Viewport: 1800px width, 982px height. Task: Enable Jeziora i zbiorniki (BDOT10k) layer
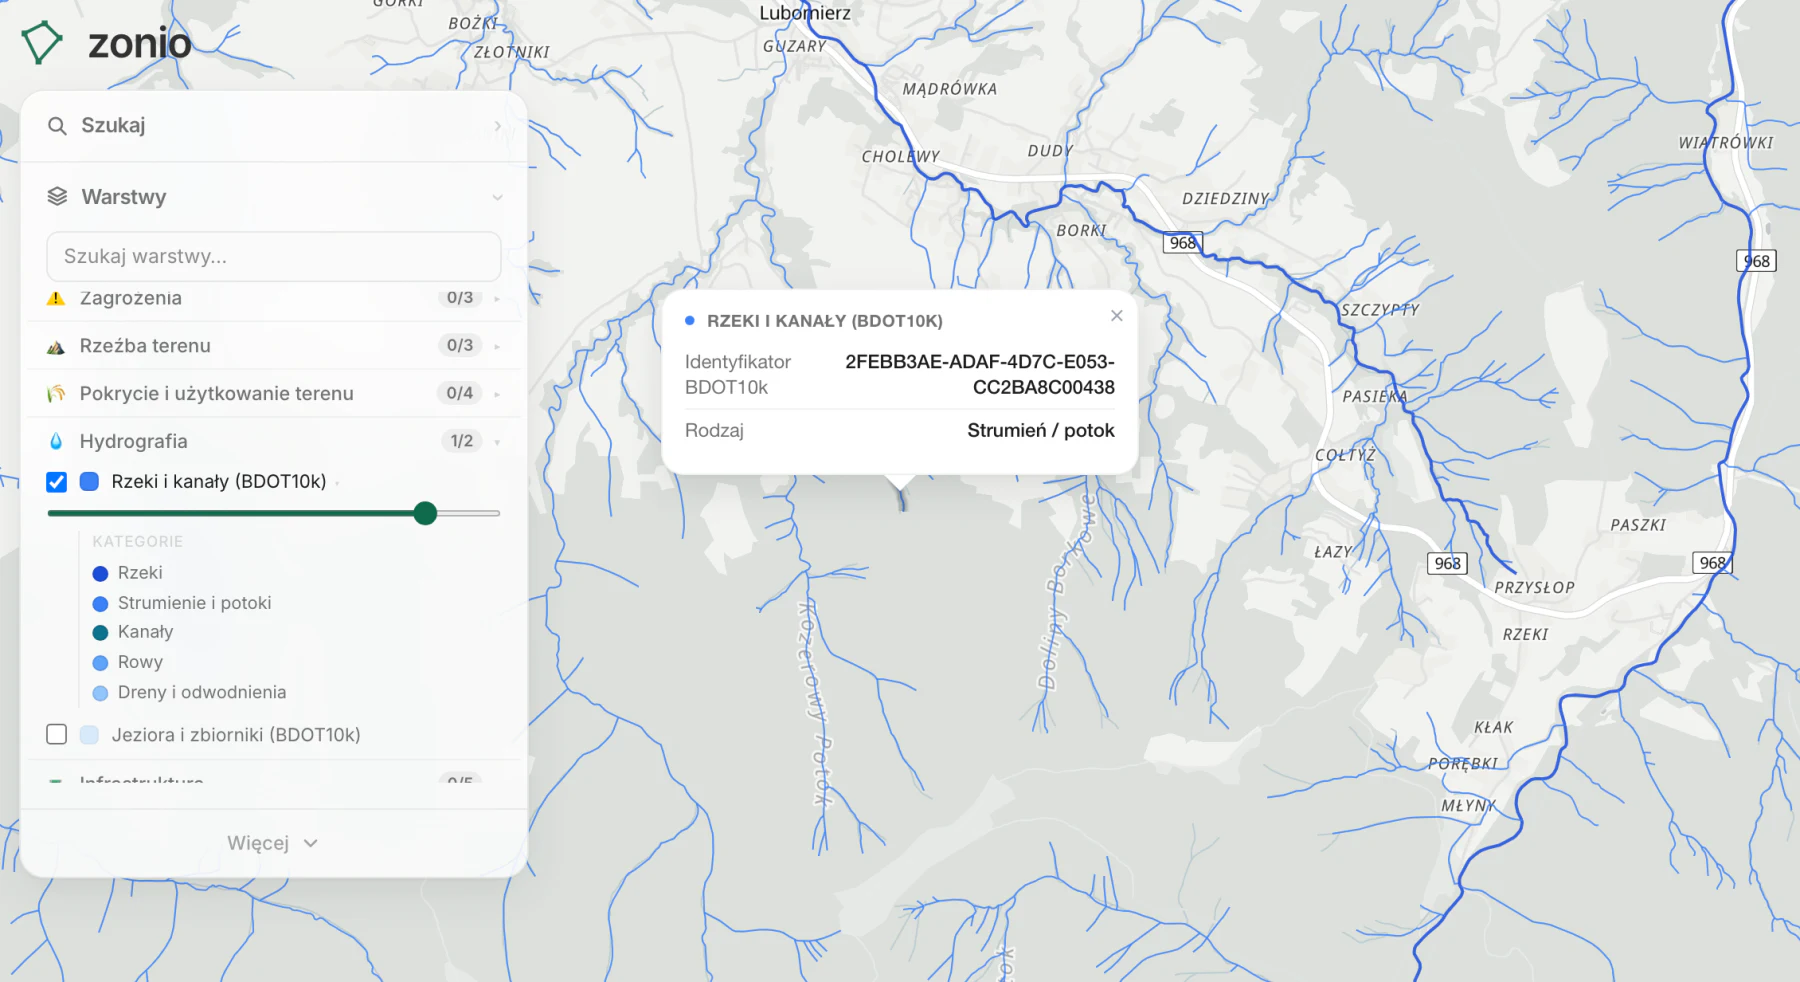click(57, 735)
